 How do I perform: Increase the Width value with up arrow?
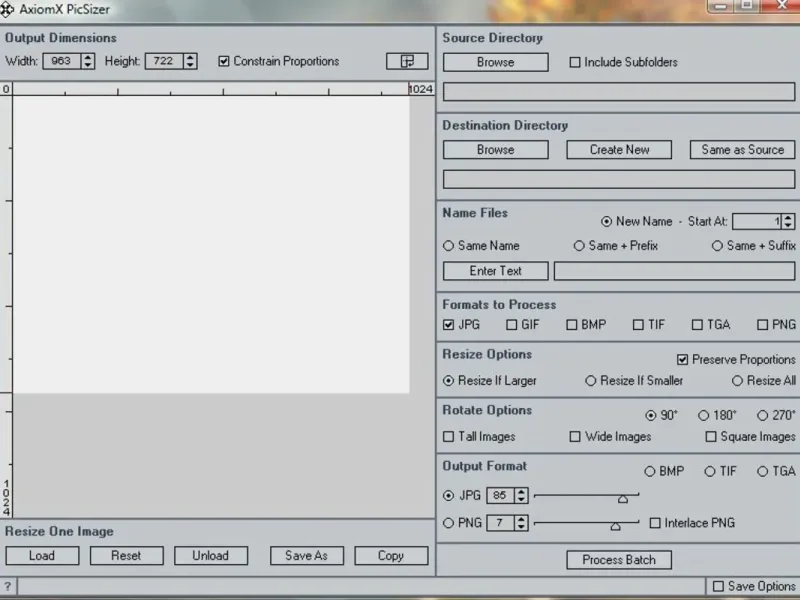click(x=88, y=57)
